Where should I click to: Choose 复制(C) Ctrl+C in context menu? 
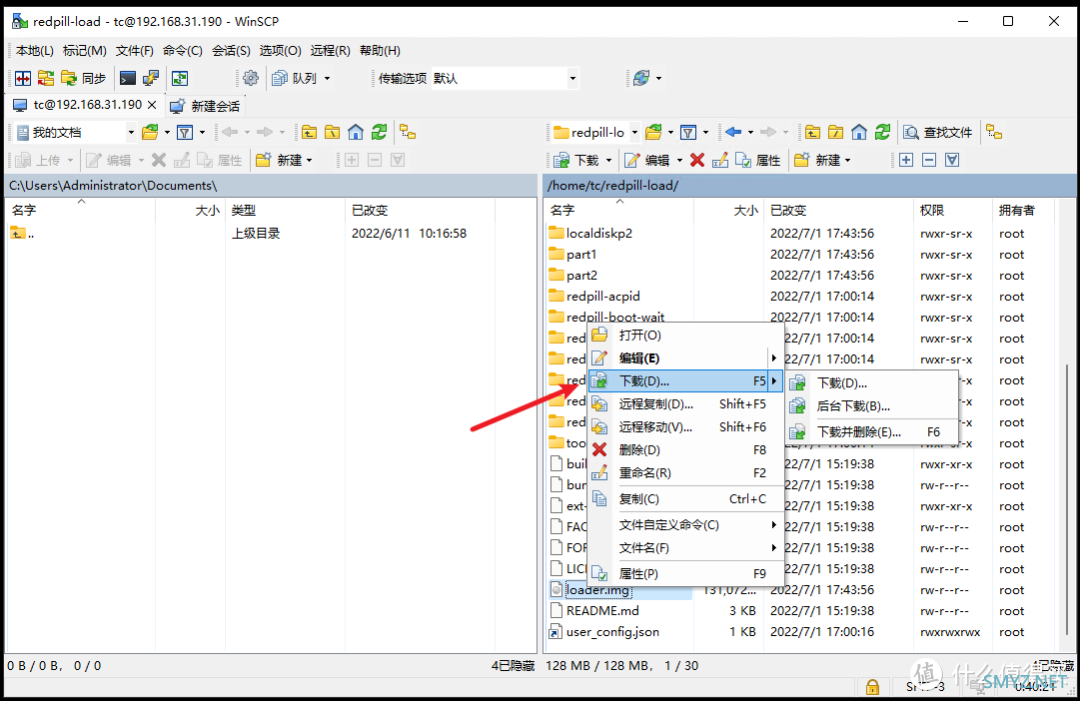coord(686,499)
